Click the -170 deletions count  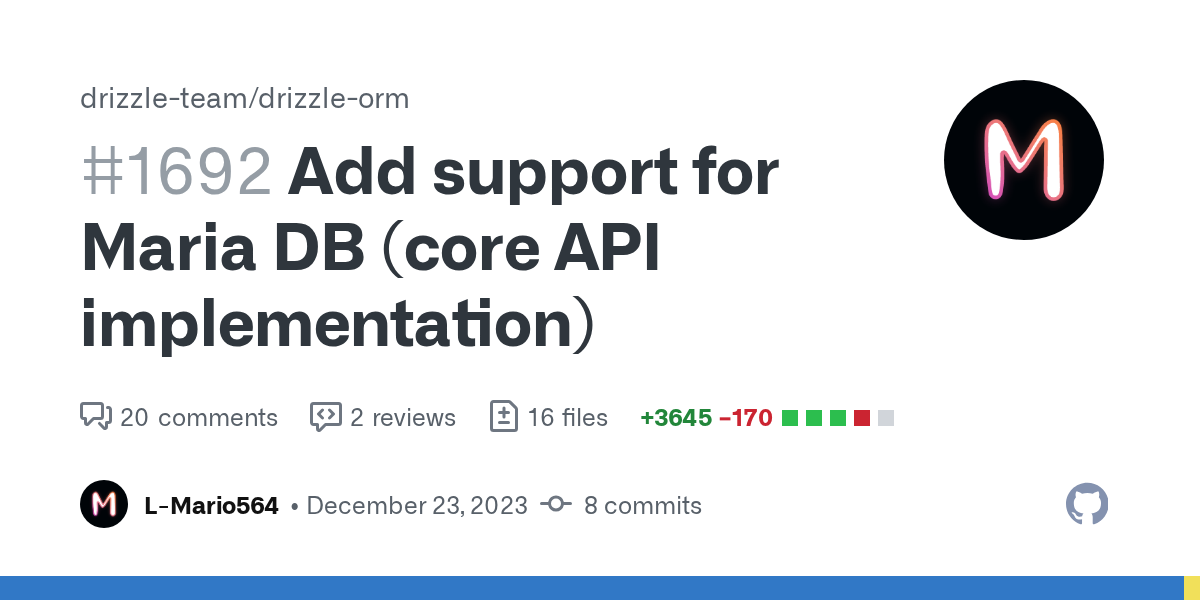coord(745,418)
